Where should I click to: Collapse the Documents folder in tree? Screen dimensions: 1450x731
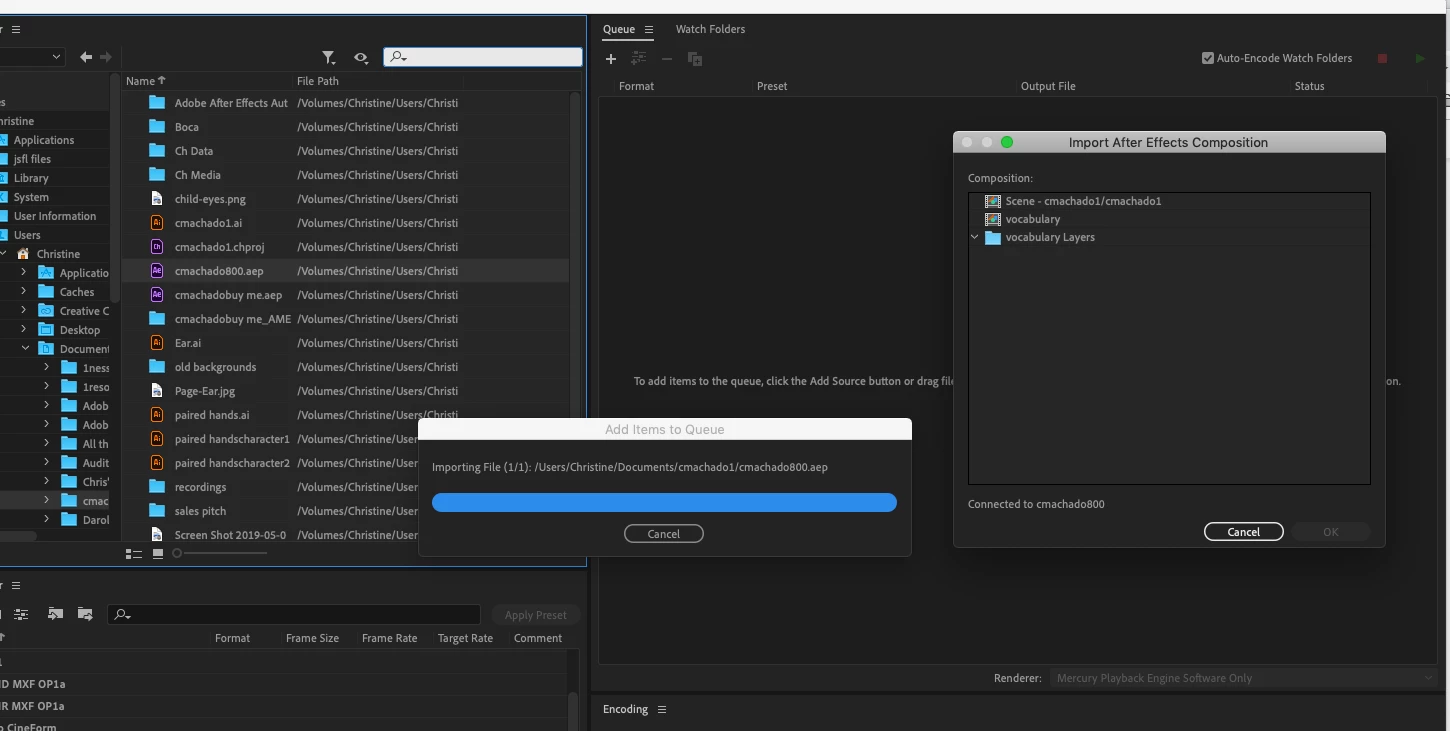click(x=24, y=349)
